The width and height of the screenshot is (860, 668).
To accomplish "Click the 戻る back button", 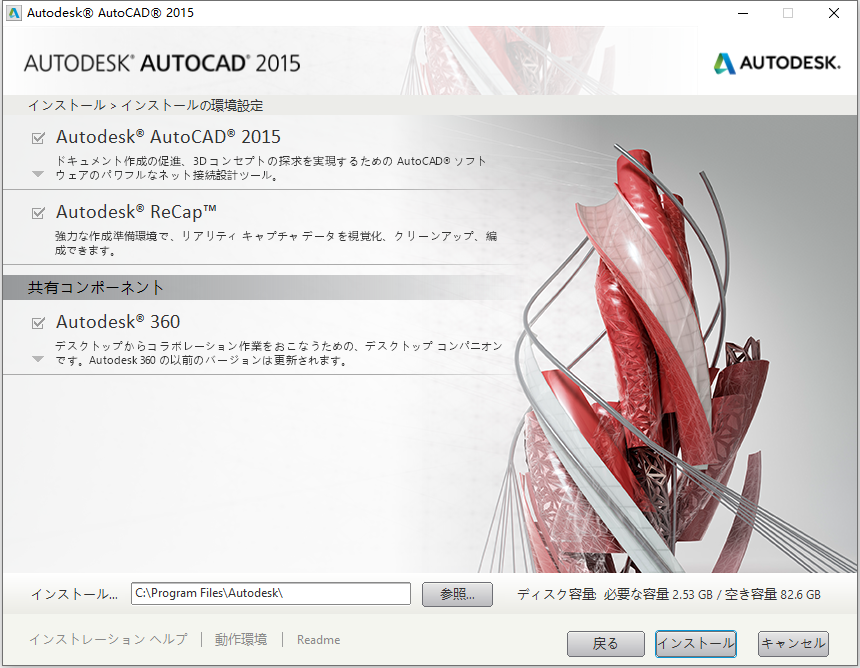I will 606,643.
